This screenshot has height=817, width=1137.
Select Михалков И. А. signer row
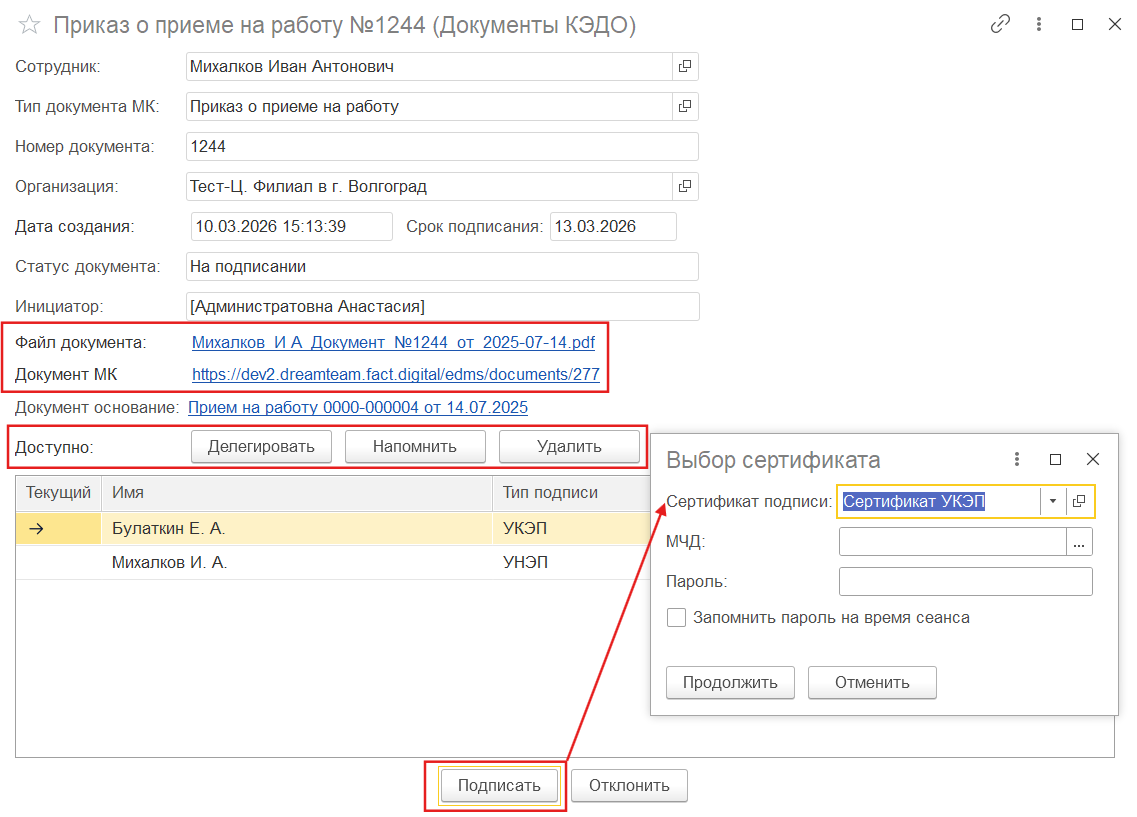coord(170,563)
